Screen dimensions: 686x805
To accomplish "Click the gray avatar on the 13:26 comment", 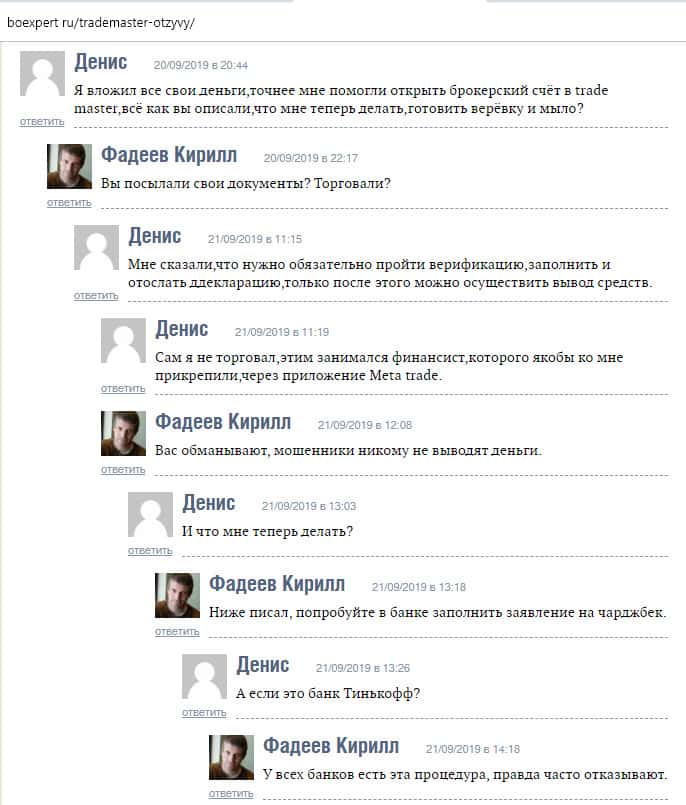I will [204, 677].
